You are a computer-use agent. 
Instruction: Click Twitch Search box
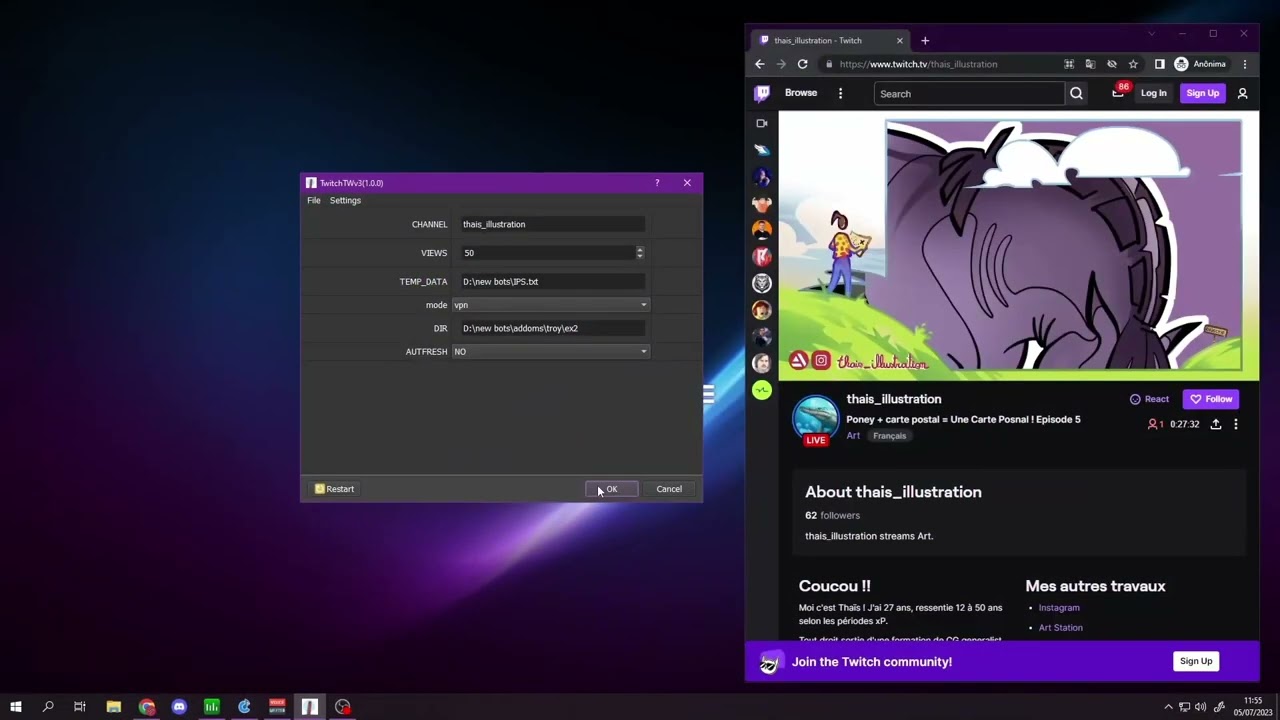[x=969, y=94]
